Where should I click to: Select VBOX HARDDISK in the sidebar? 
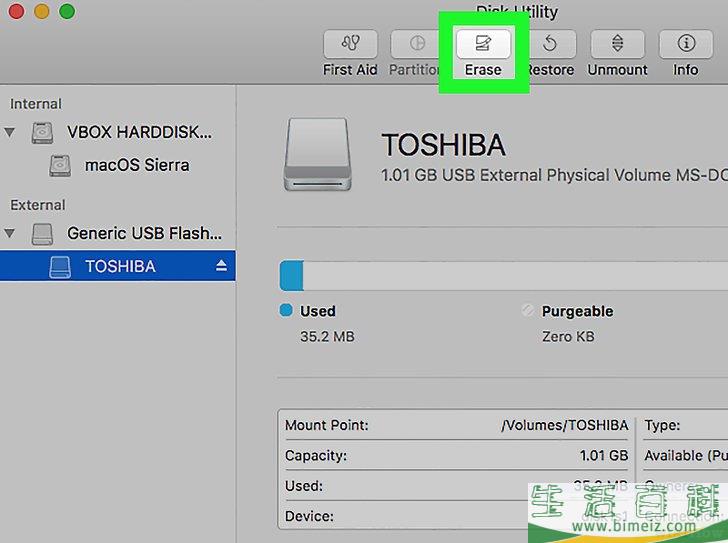[x=117, y=132]
